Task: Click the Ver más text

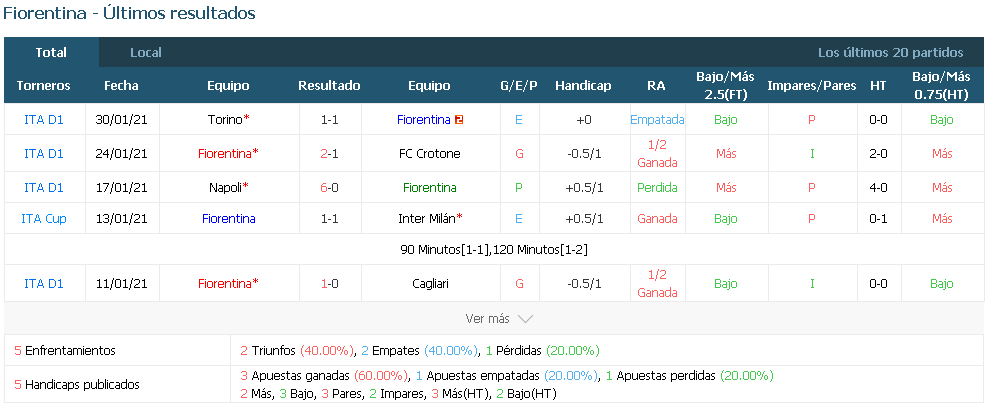Action: coord(487,319)
